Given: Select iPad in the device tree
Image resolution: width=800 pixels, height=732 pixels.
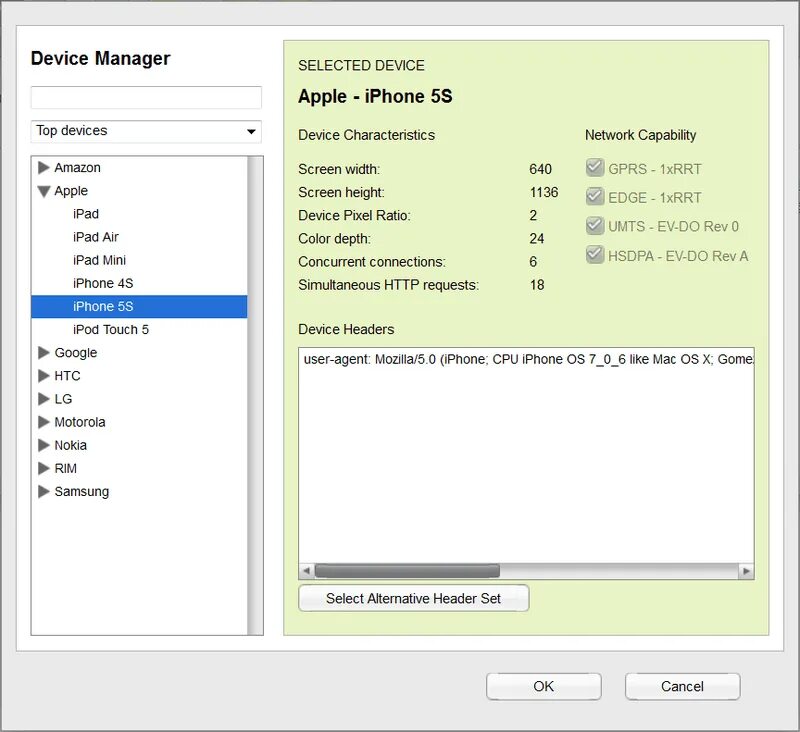Looking at the screenshot, I should [139, 214].
